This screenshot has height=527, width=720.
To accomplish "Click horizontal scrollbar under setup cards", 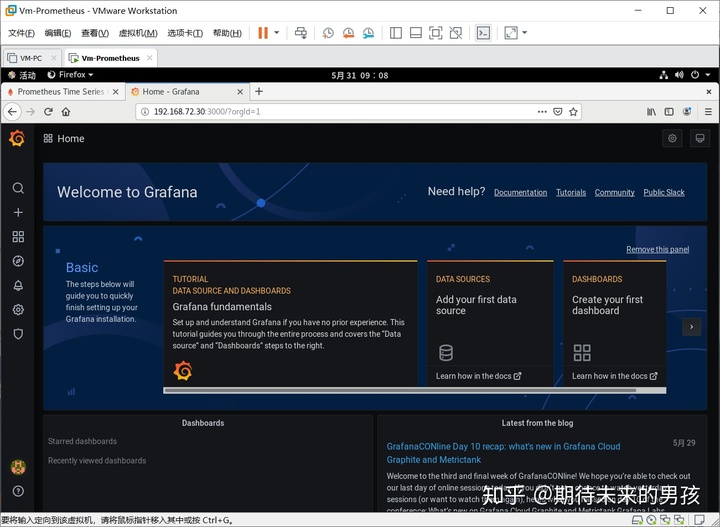I will point(399,390).
